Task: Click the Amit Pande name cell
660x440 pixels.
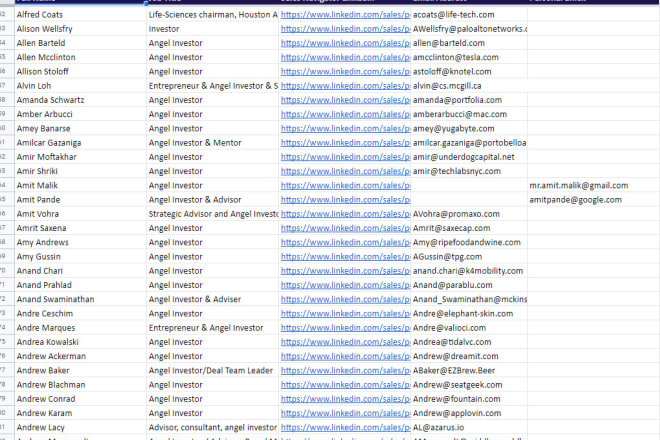Action: [x=80, y=200]
